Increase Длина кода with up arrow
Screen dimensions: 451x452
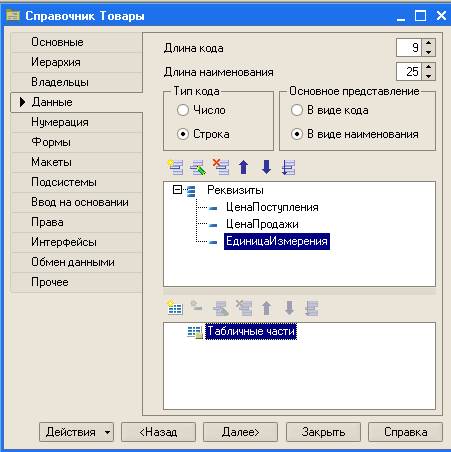tap(429, 43)
